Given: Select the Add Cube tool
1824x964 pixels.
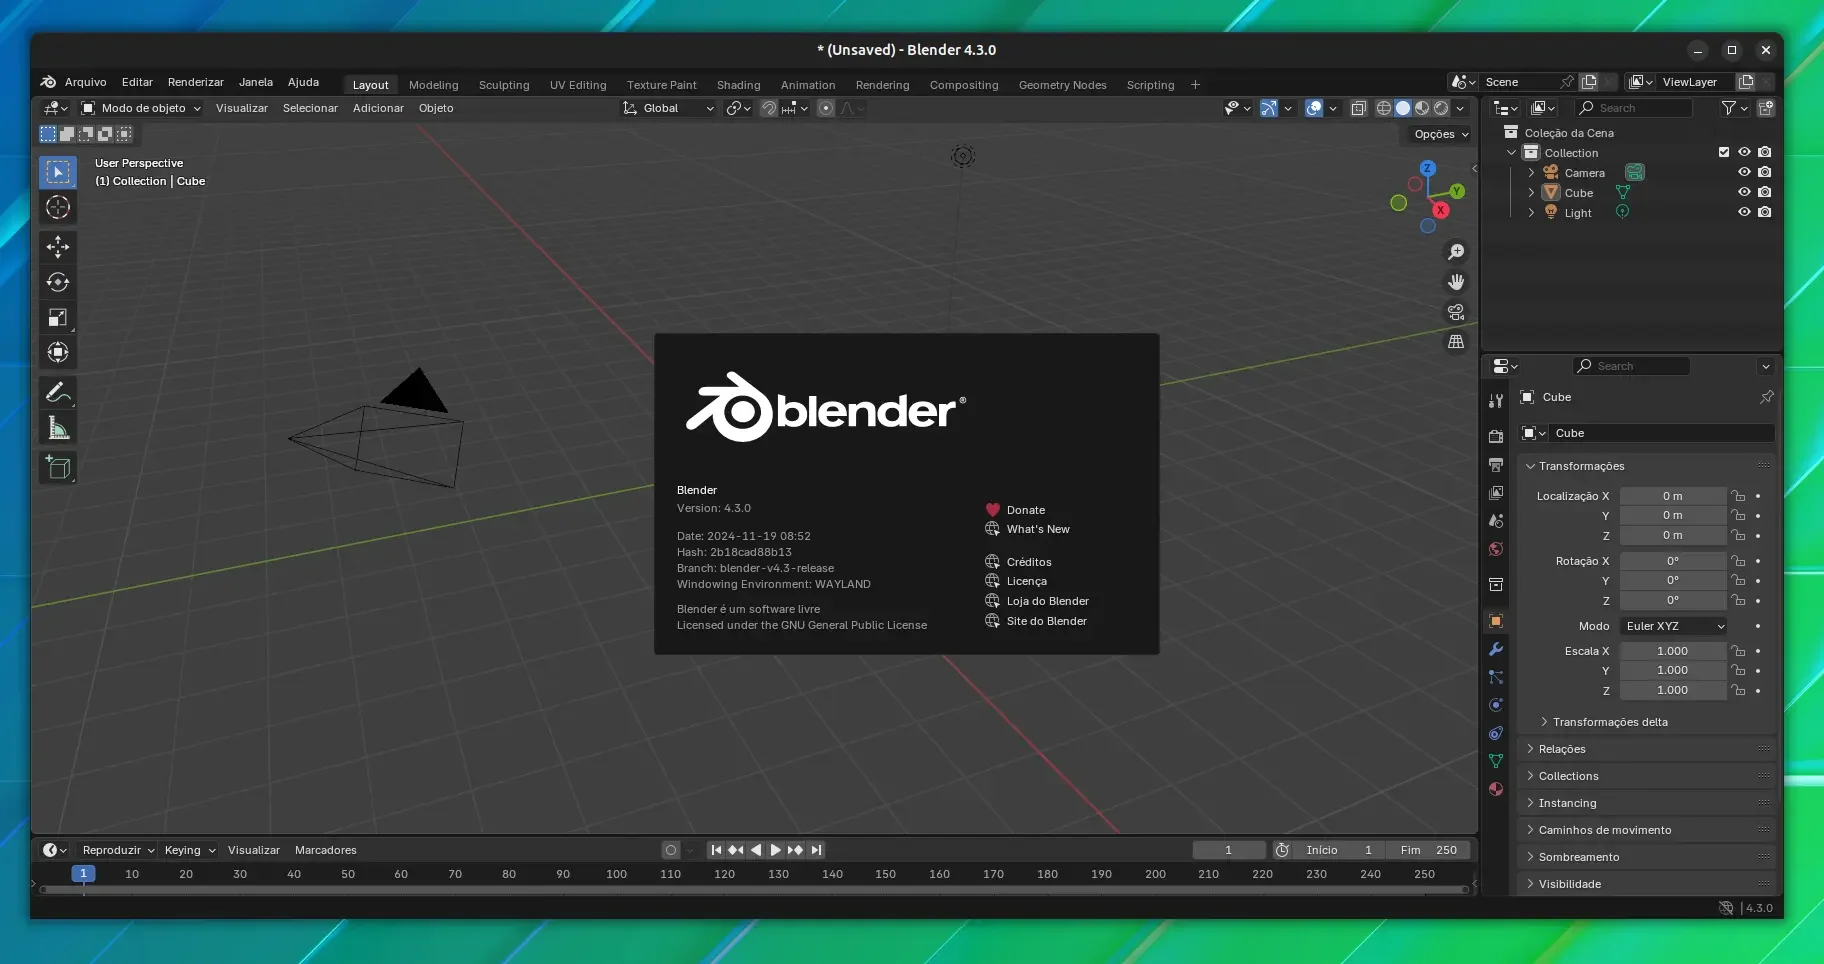Looking at the screenshot, I should [x=58, y=467].
